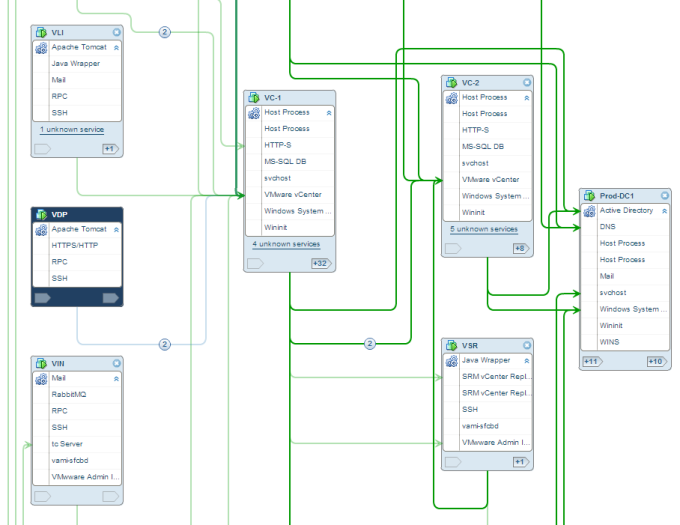Click the services gear icon in Prod-DC1
The width and height of the screenshot is (680, 525).
coord(589,211)
